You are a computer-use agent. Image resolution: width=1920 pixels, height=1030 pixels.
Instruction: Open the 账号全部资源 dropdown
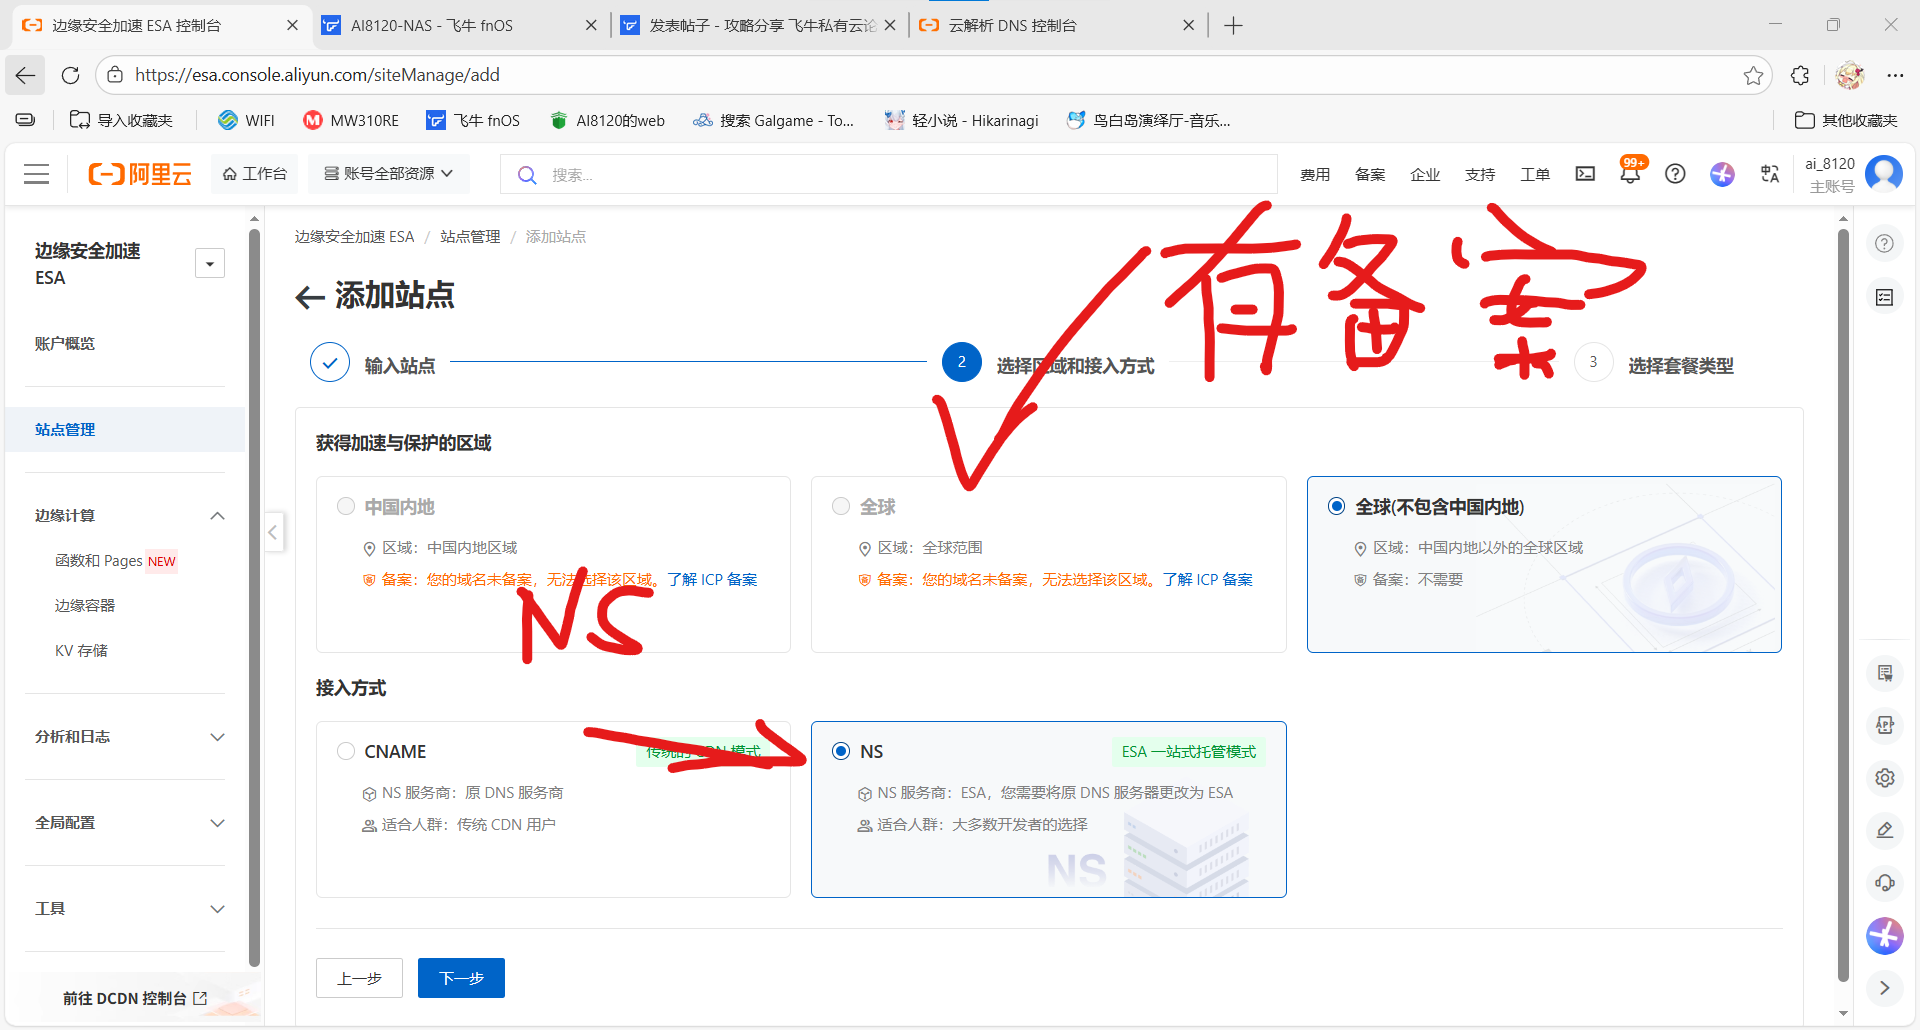[387, 174]
